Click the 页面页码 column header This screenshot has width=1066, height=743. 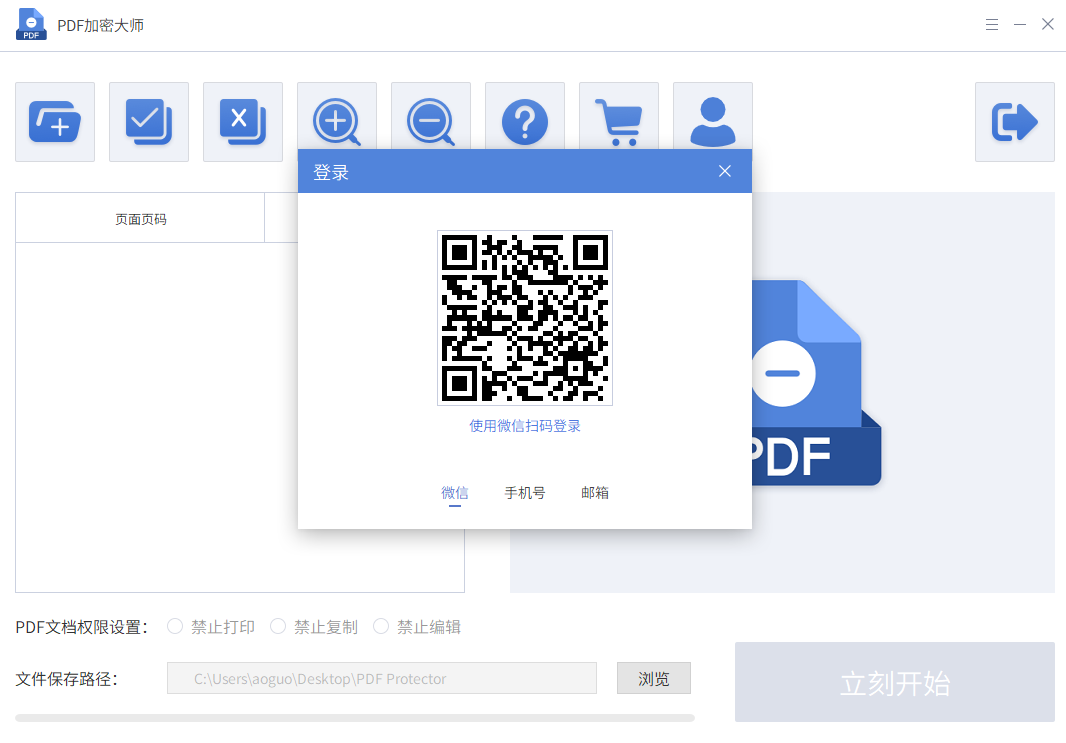pos(140,219)
